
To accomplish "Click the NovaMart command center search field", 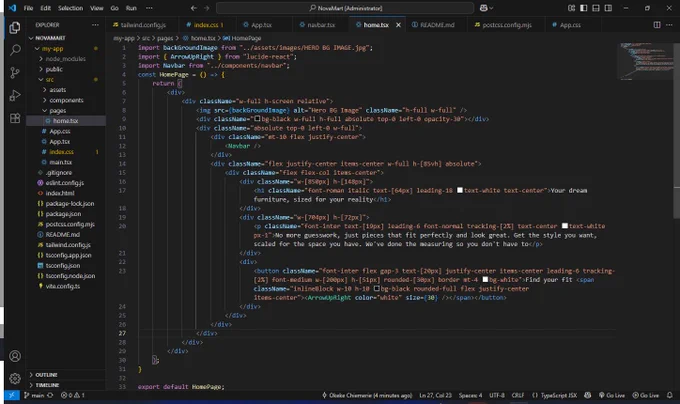I will click(345, 8).
